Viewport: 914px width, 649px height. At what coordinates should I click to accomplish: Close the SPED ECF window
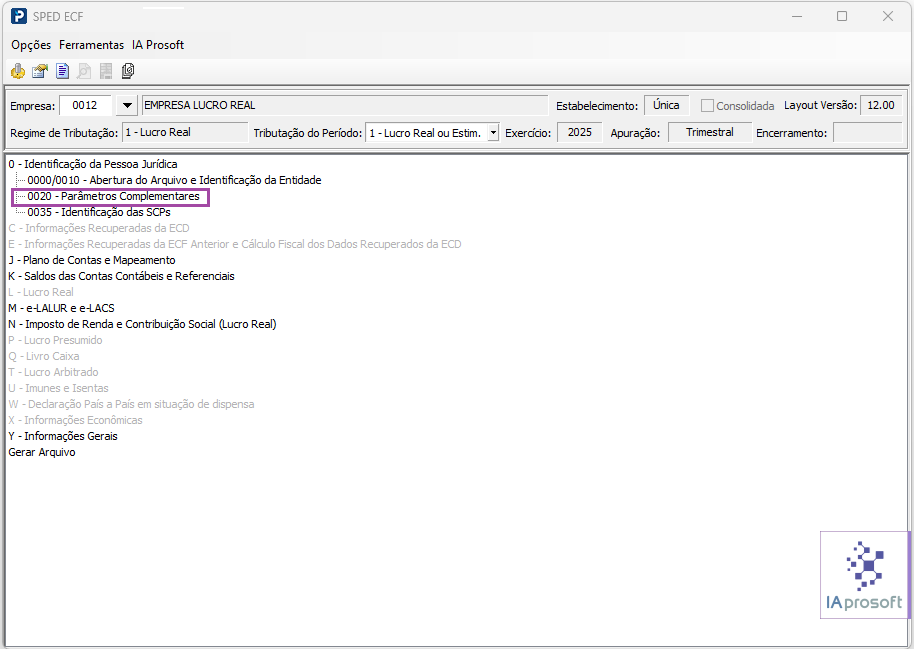point(888,16)
